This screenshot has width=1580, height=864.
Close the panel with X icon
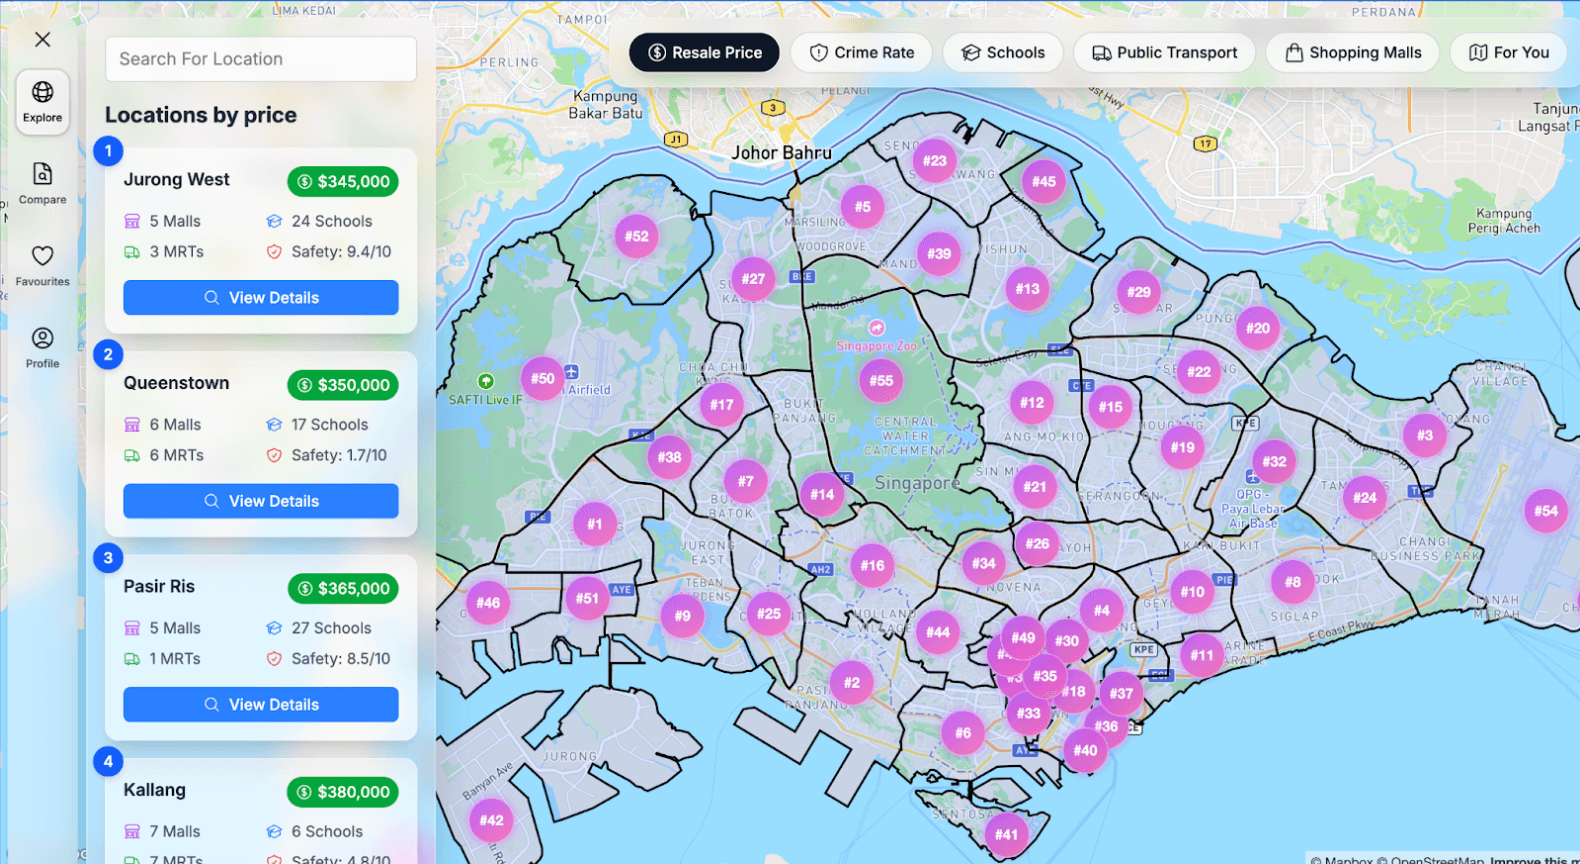42,40
